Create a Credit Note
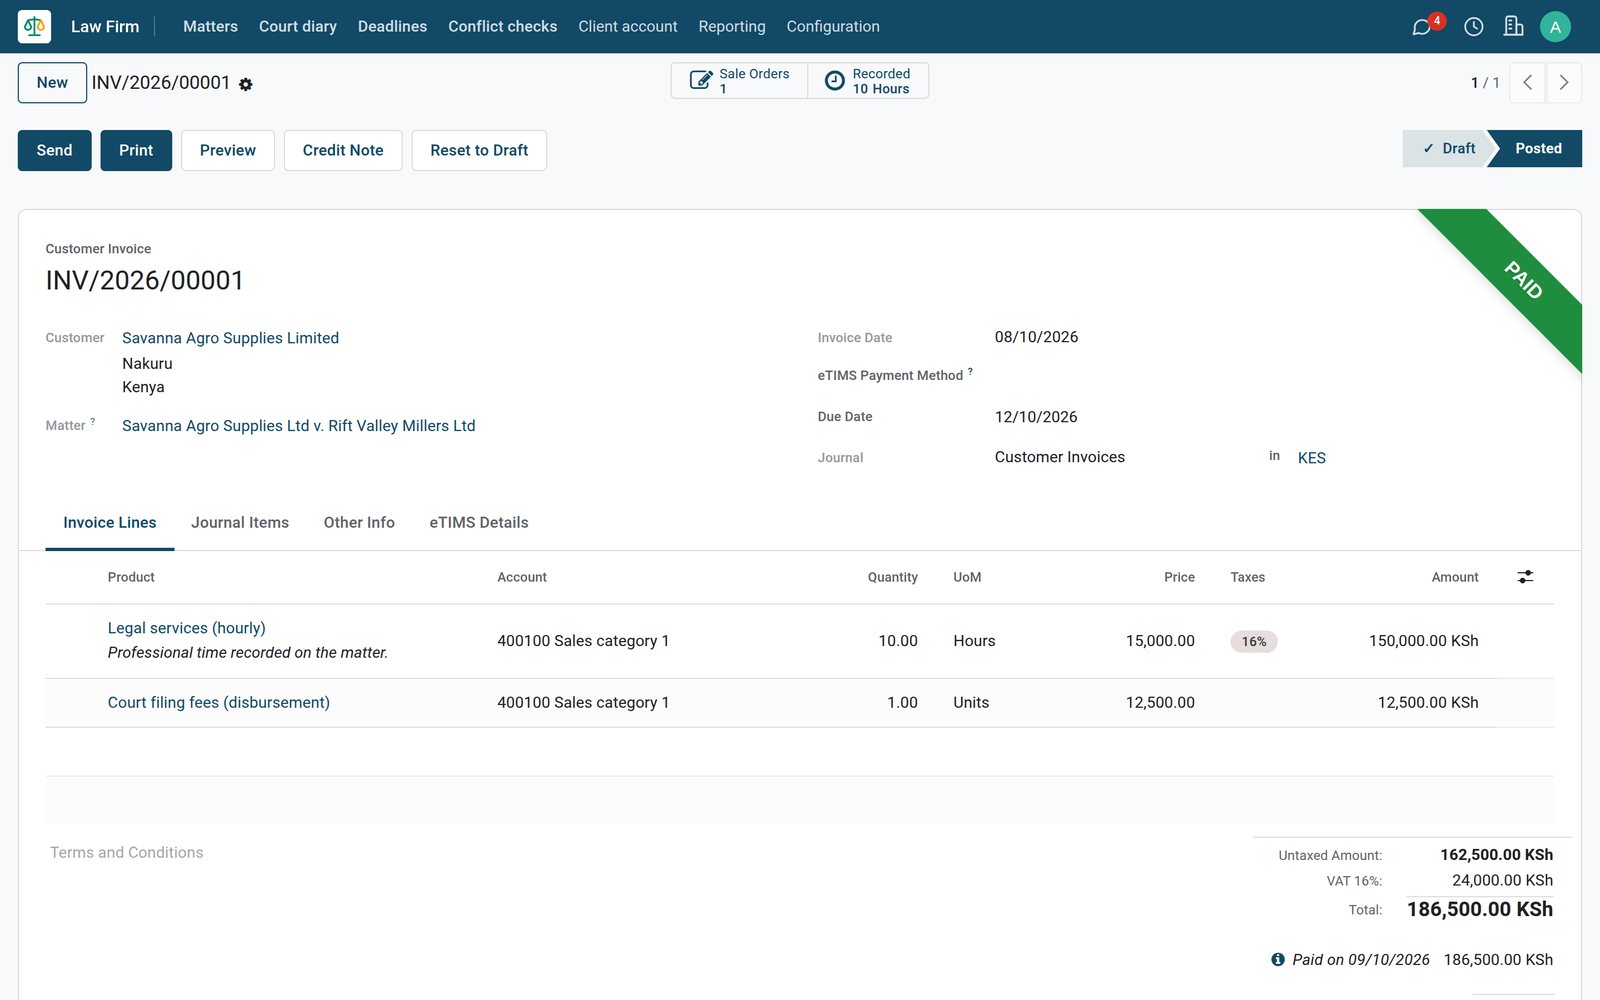Screen dimensions: 1600x1000 [343, 150]
